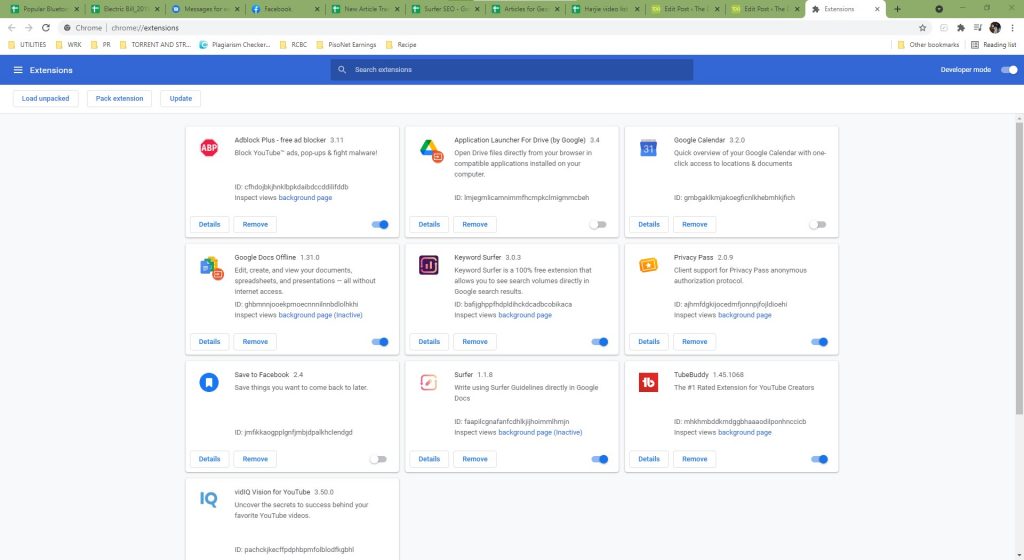Open Google Docs Offline background page link
This screenshot has height=560, width=1024.
click(x=320, y=315)
